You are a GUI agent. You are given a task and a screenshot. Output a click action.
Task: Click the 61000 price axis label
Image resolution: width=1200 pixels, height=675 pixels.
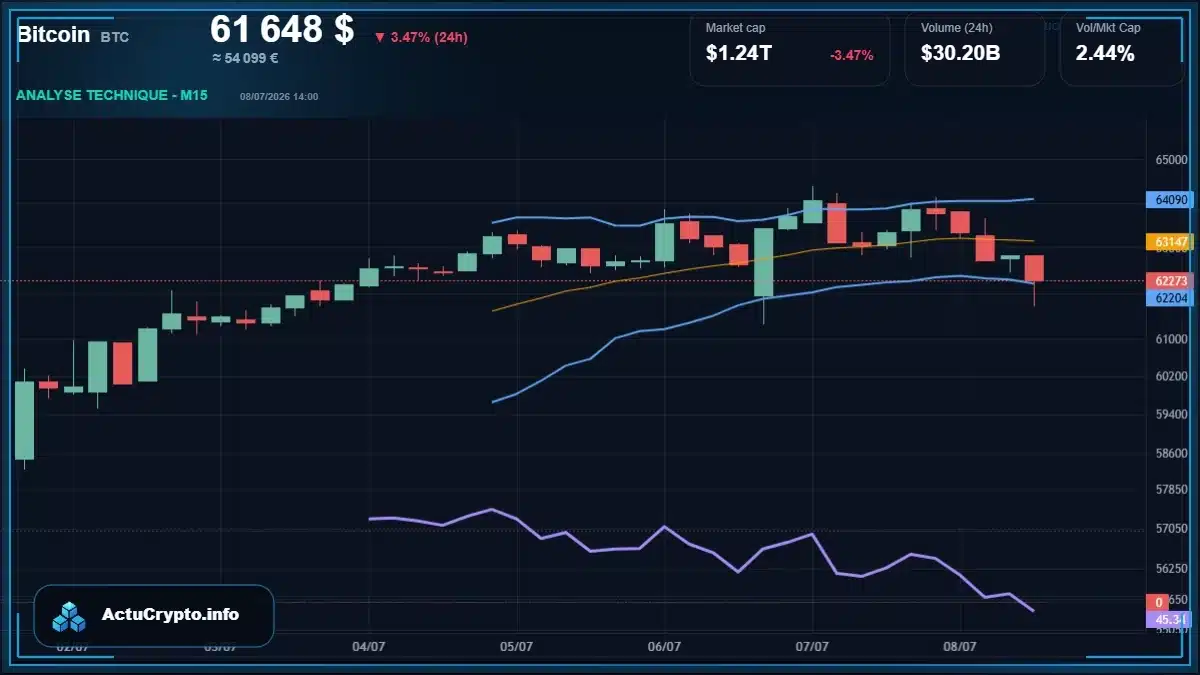click(1171, 340)
